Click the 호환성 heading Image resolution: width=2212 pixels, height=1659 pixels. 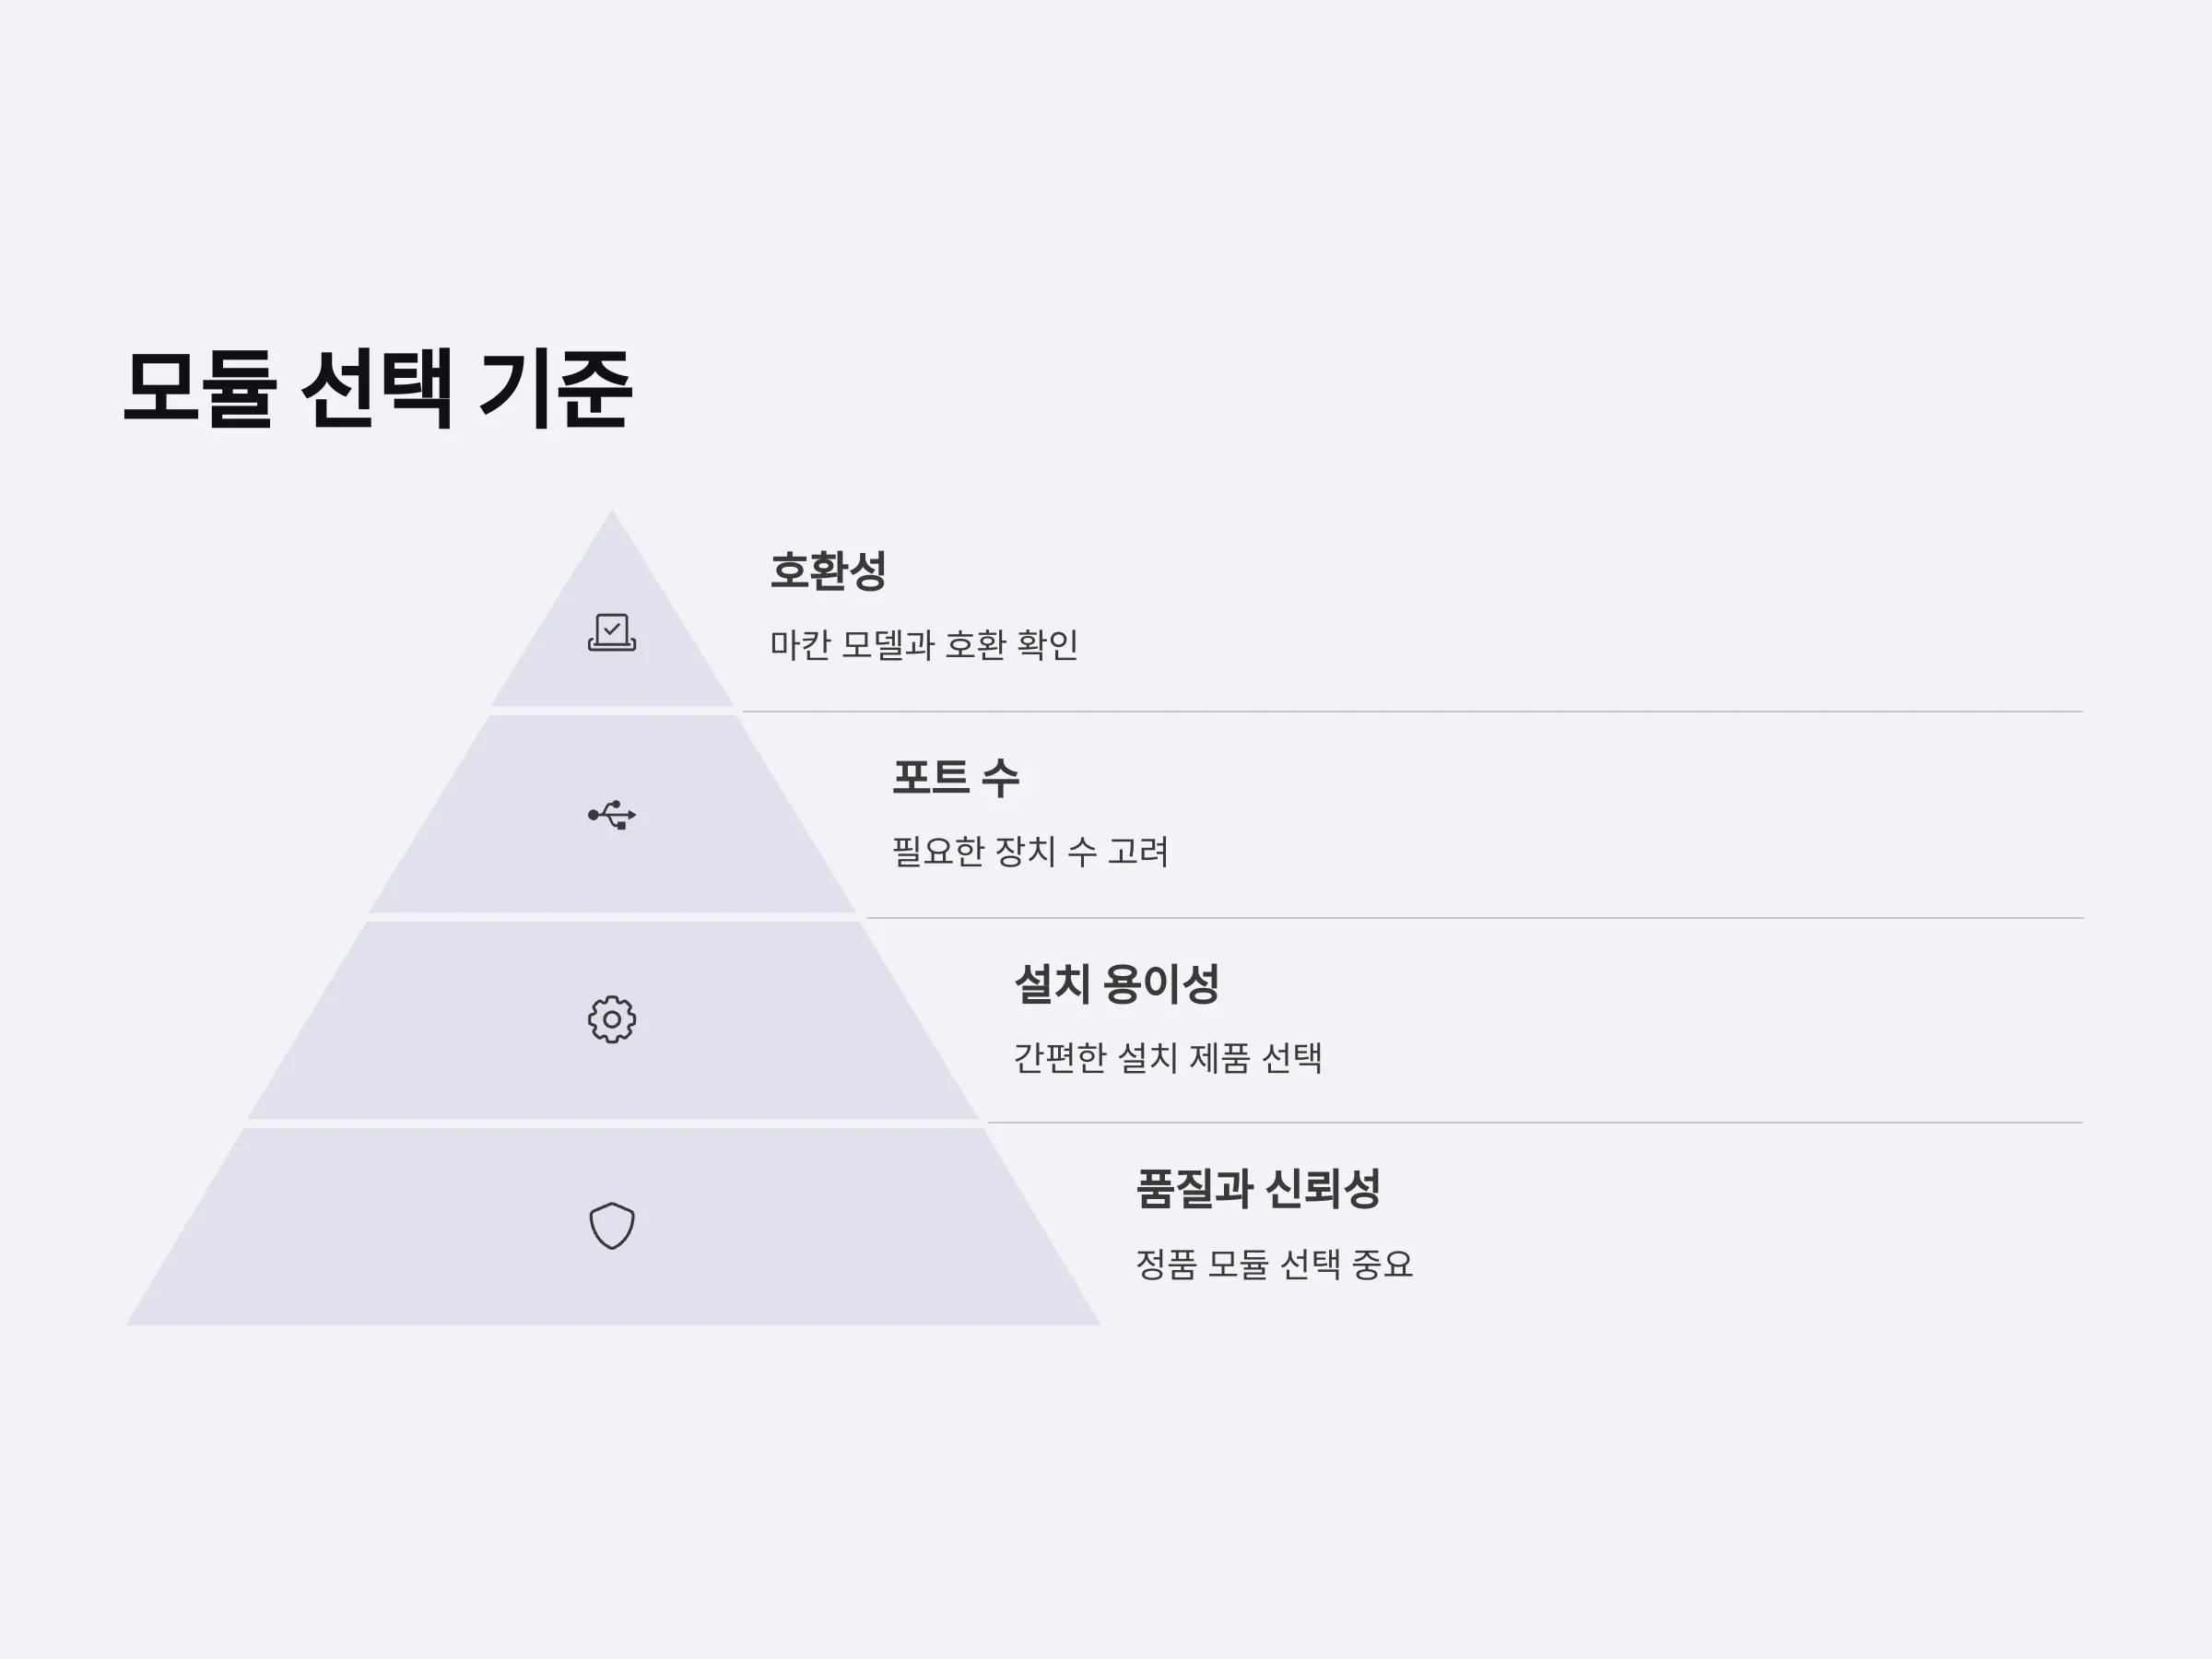(828, 571)
